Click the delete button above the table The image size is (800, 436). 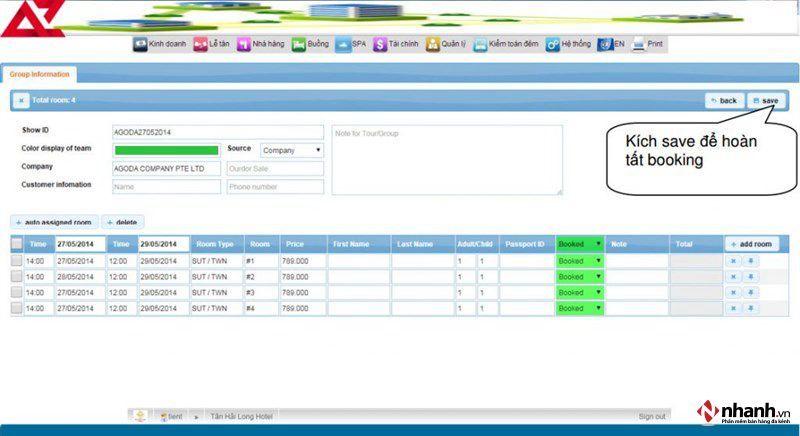(x=122, y=222)
